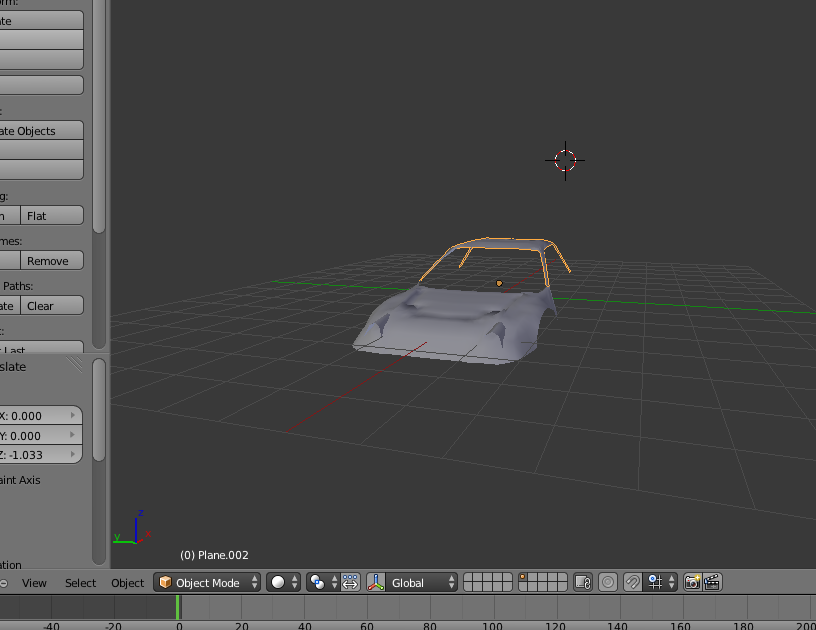Click the Y: 0.000 value field
The width and height of the screenshot is (816, 630).
[x=41, y=435]
